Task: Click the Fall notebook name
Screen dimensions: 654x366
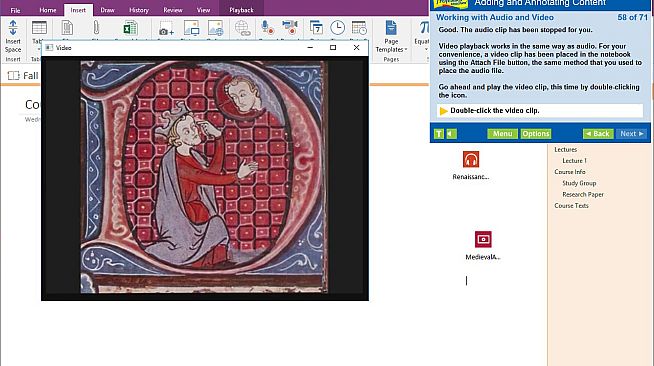Action: 30,75
